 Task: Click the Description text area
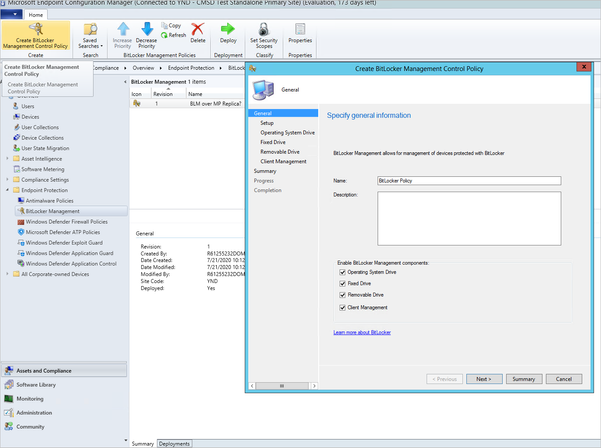pos(469,218)
